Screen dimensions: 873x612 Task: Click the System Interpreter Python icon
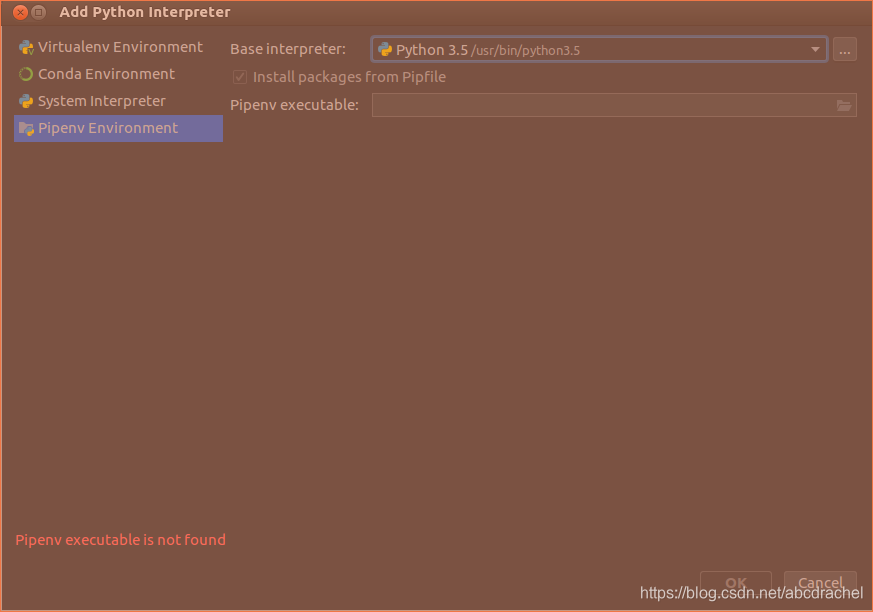coord(25,100)
